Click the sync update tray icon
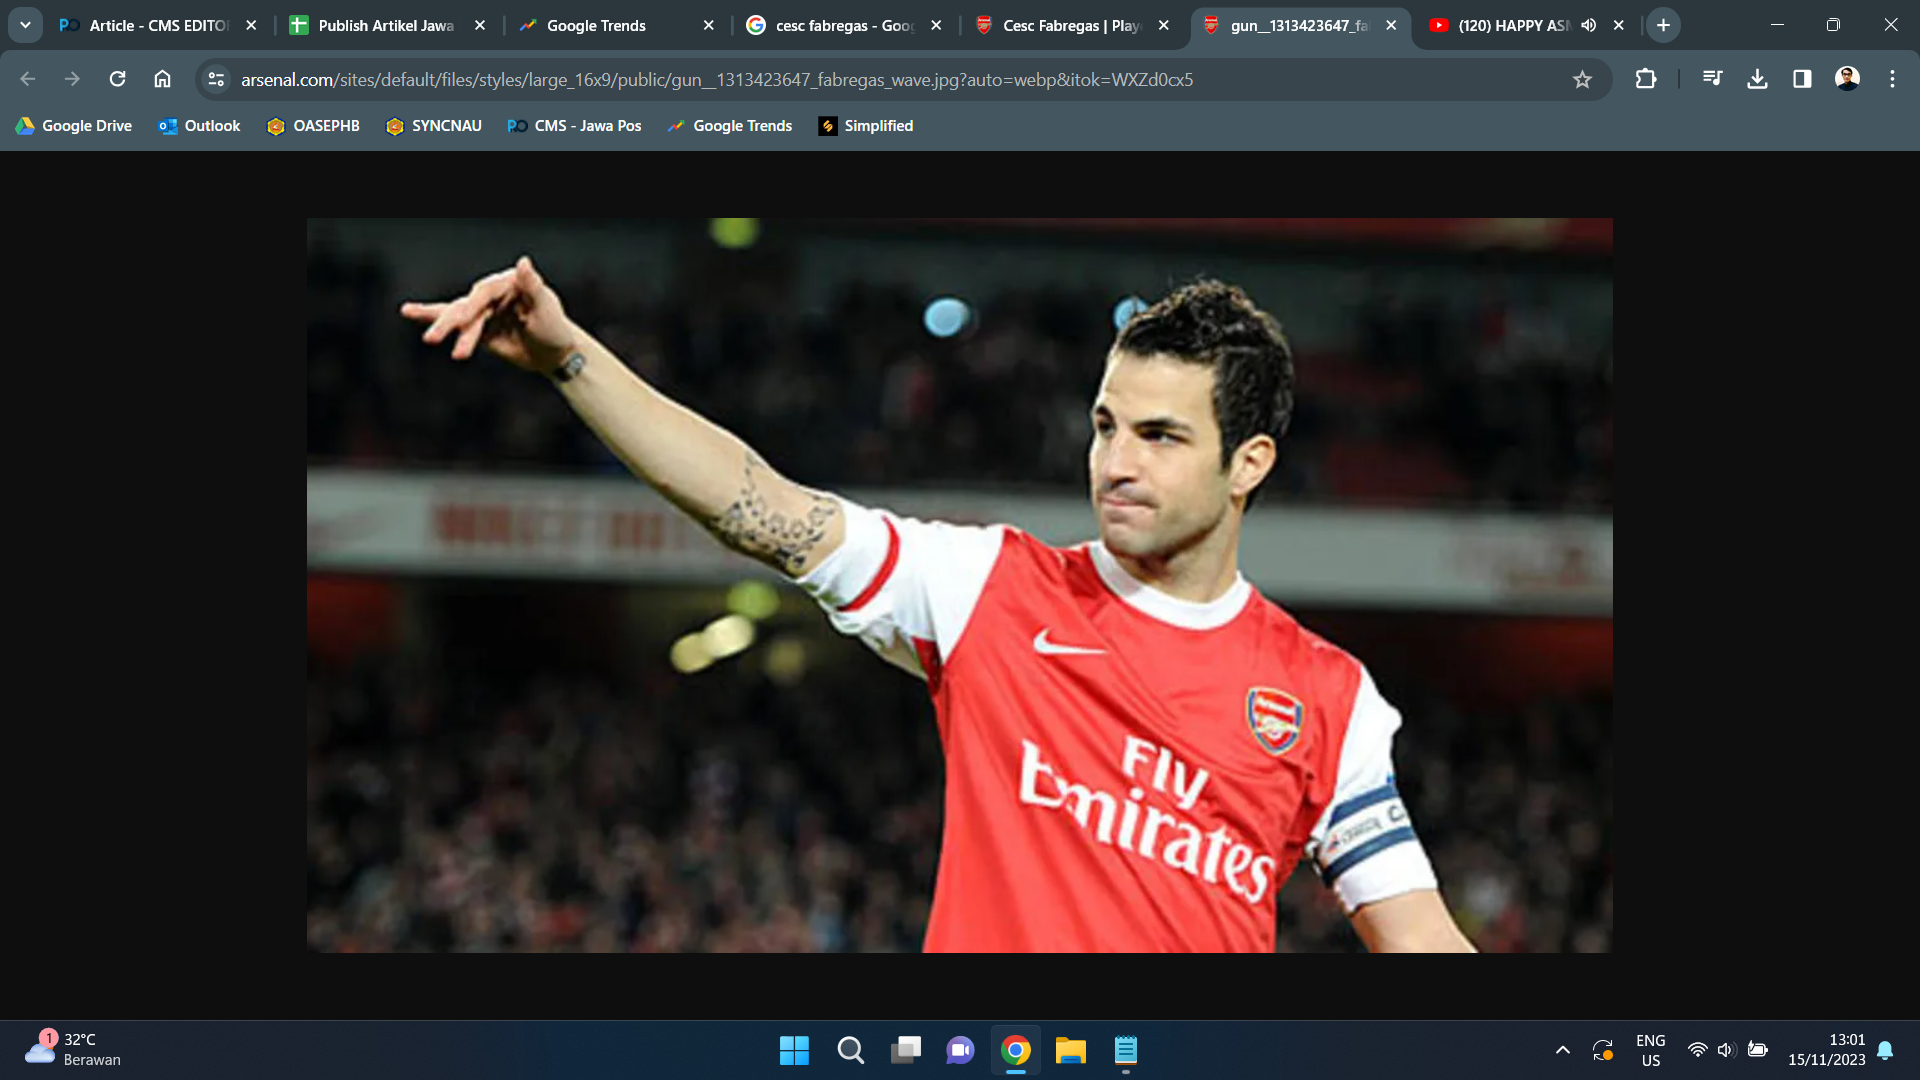The image size is (1920, 1080). coord(1603,1050)
